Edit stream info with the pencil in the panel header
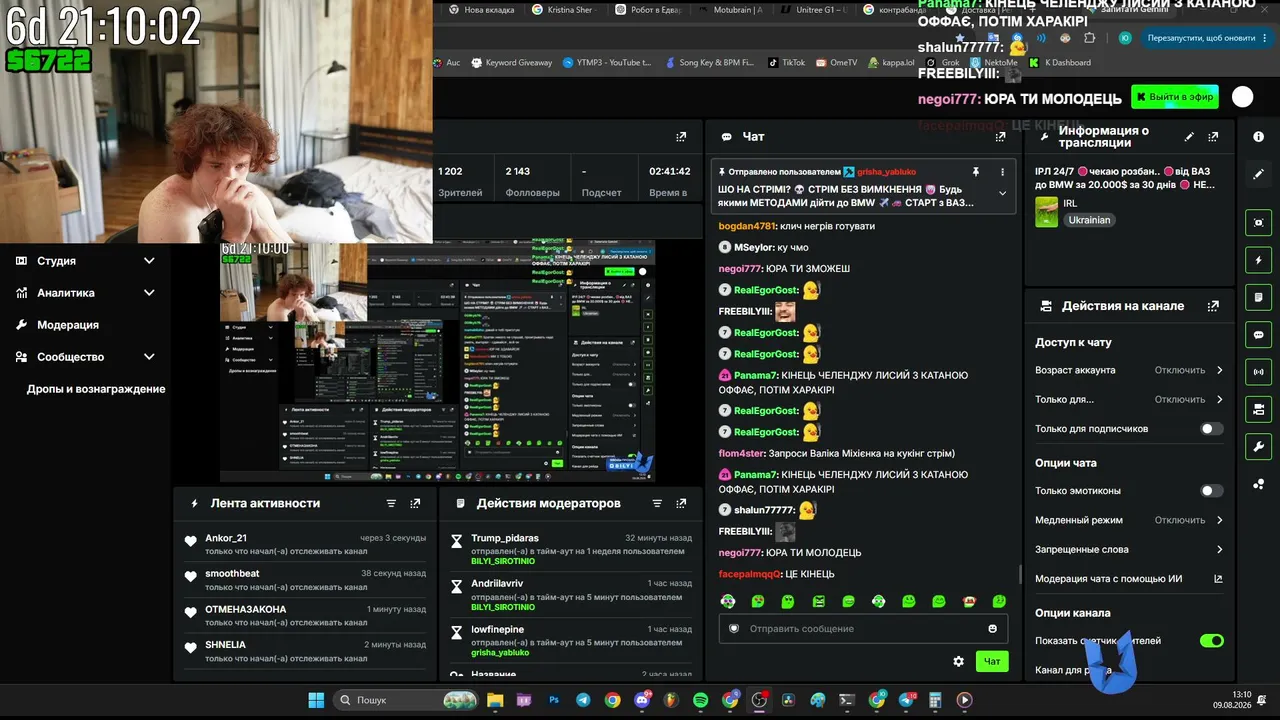 tap(1189, 137)
